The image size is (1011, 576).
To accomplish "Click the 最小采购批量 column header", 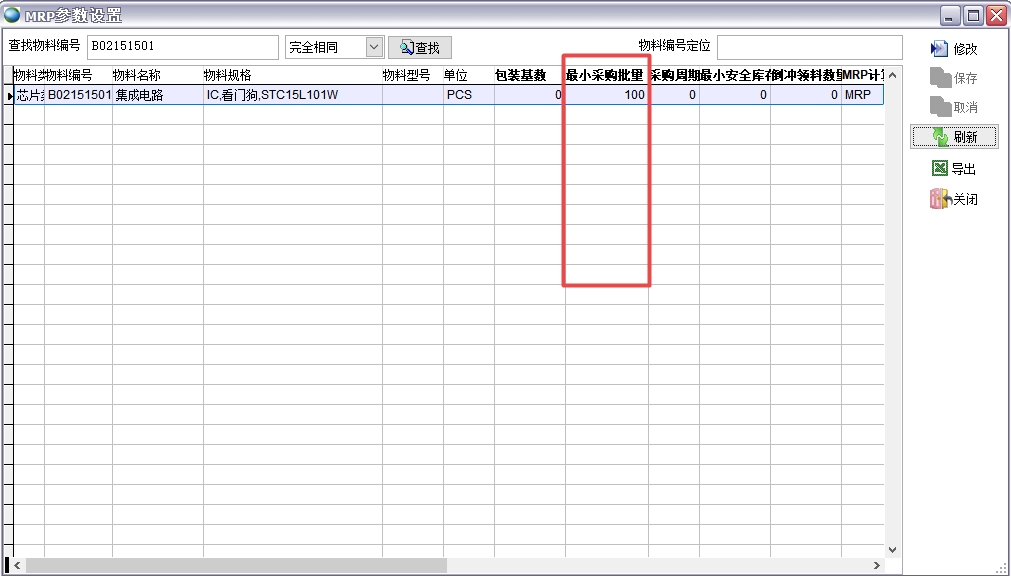I will point(605,76).
